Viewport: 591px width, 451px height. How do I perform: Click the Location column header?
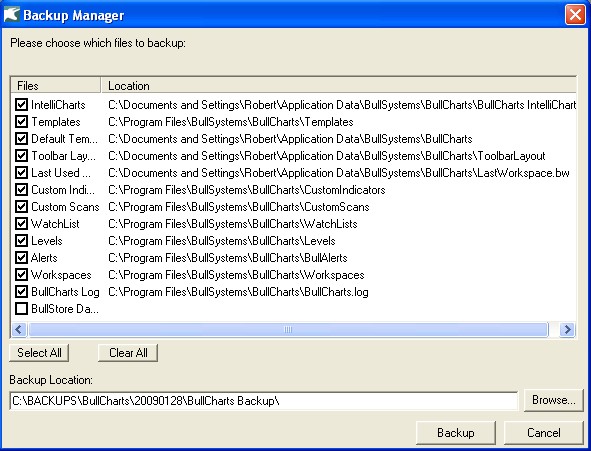[x=339, y=86]
